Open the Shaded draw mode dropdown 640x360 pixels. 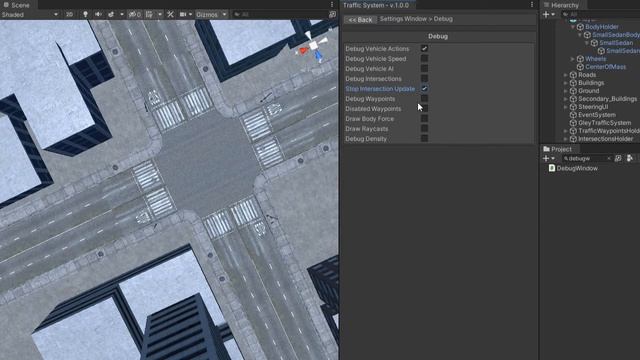[x=30, y=14]
